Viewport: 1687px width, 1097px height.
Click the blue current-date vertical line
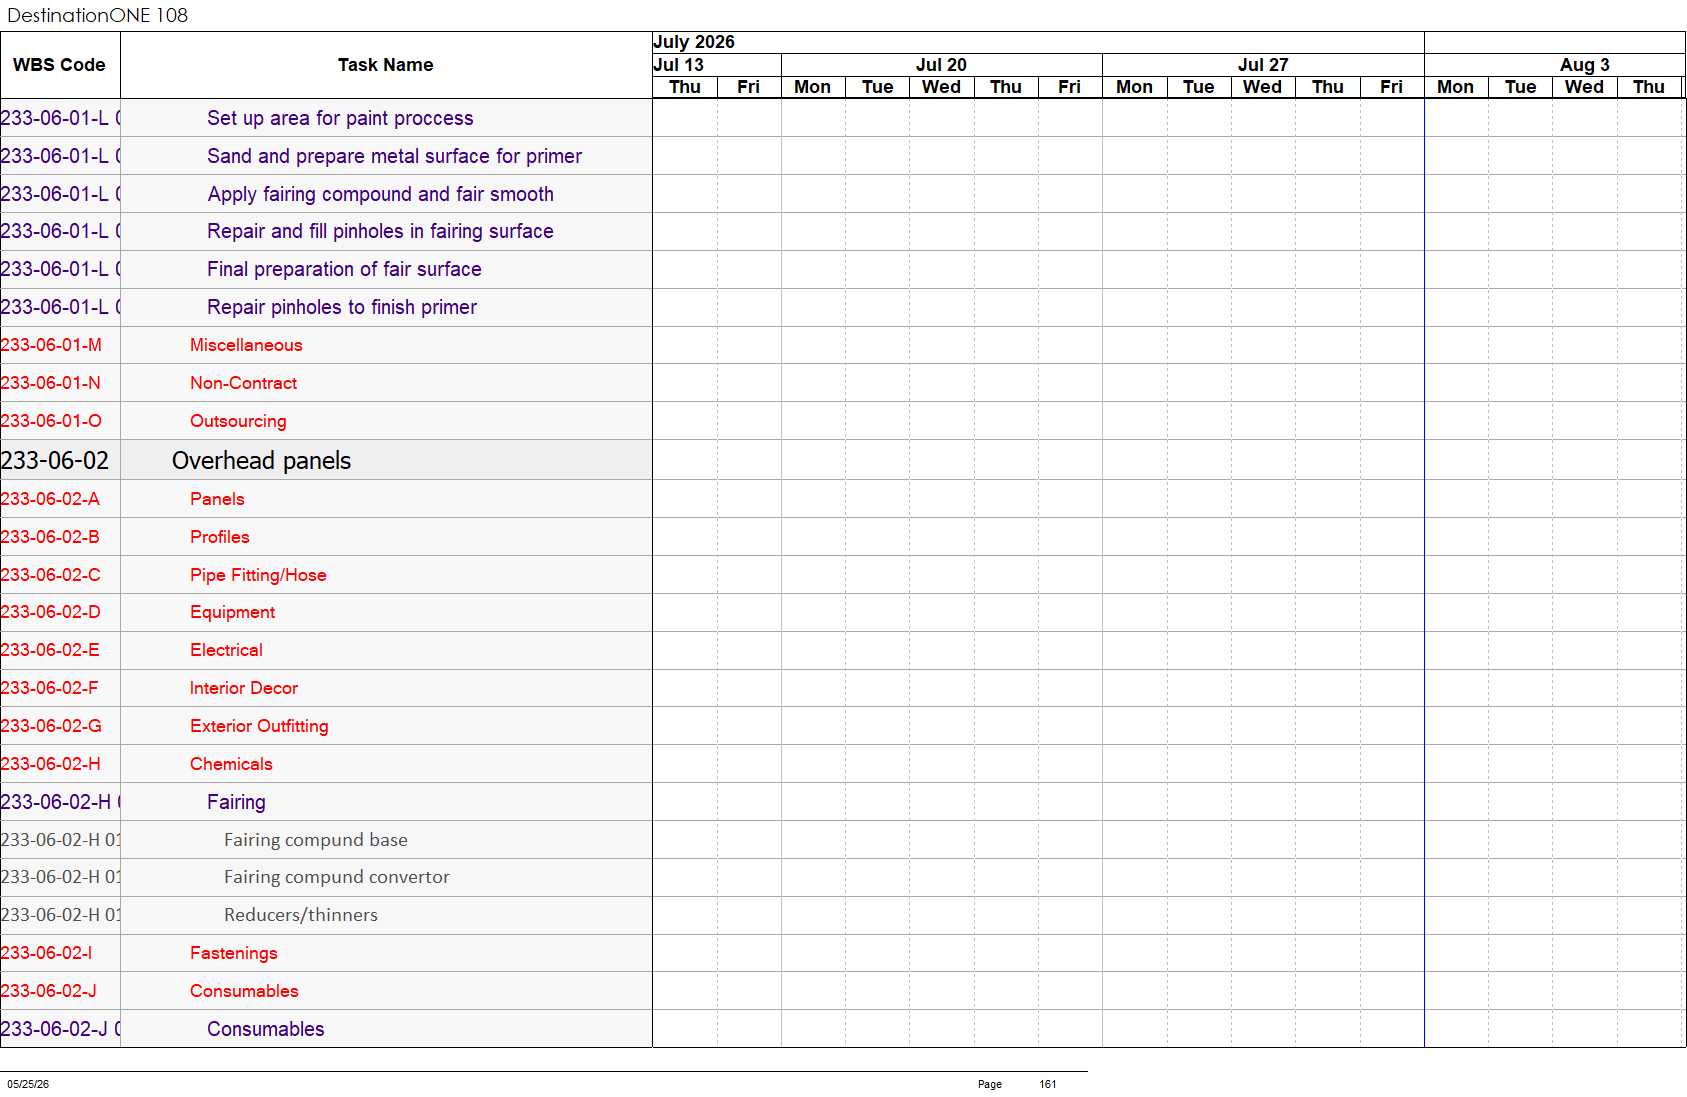pos(1424,572)
